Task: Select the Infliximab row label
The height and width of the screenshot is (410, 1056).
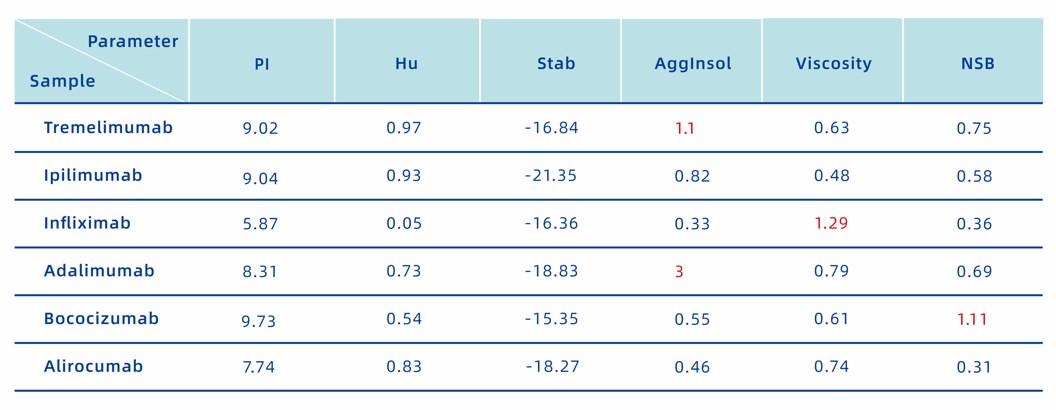Action: coord(87,223)
